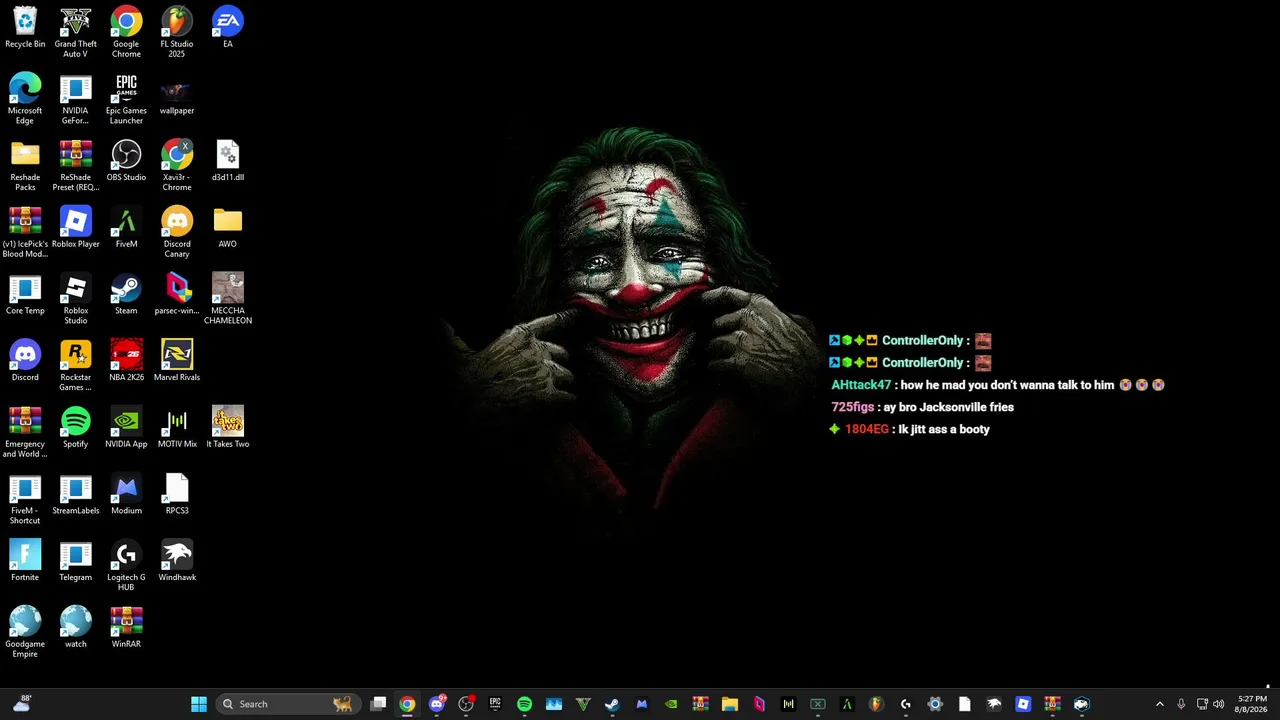Select the wallpaper image file on the desktop
Screen dimensions: 1280x720
tap(177, 95)
